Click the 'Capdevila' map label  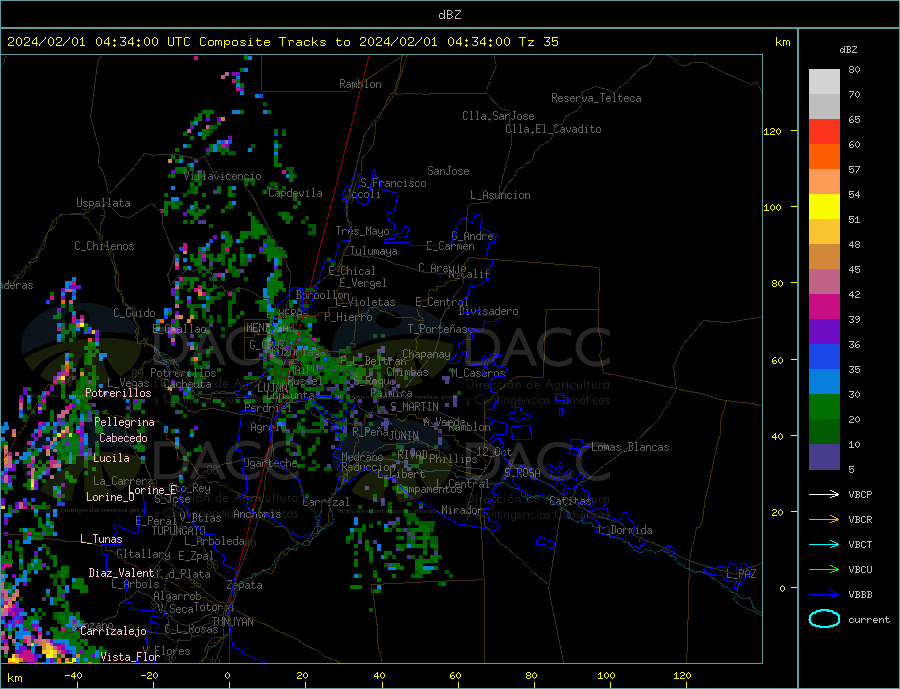point(295,193)
